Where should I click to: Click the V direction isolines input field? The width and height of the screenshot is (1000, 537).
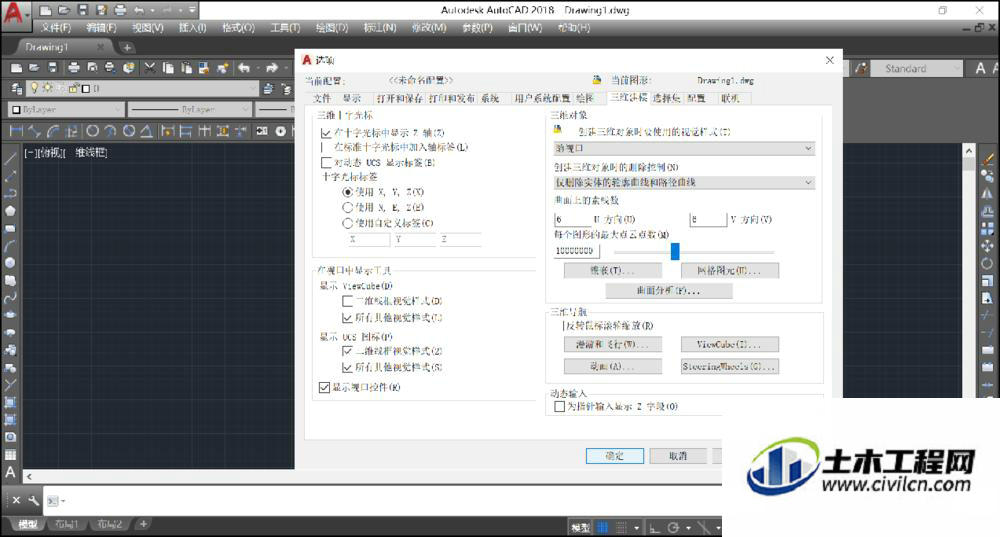click(x=708, y=219)
